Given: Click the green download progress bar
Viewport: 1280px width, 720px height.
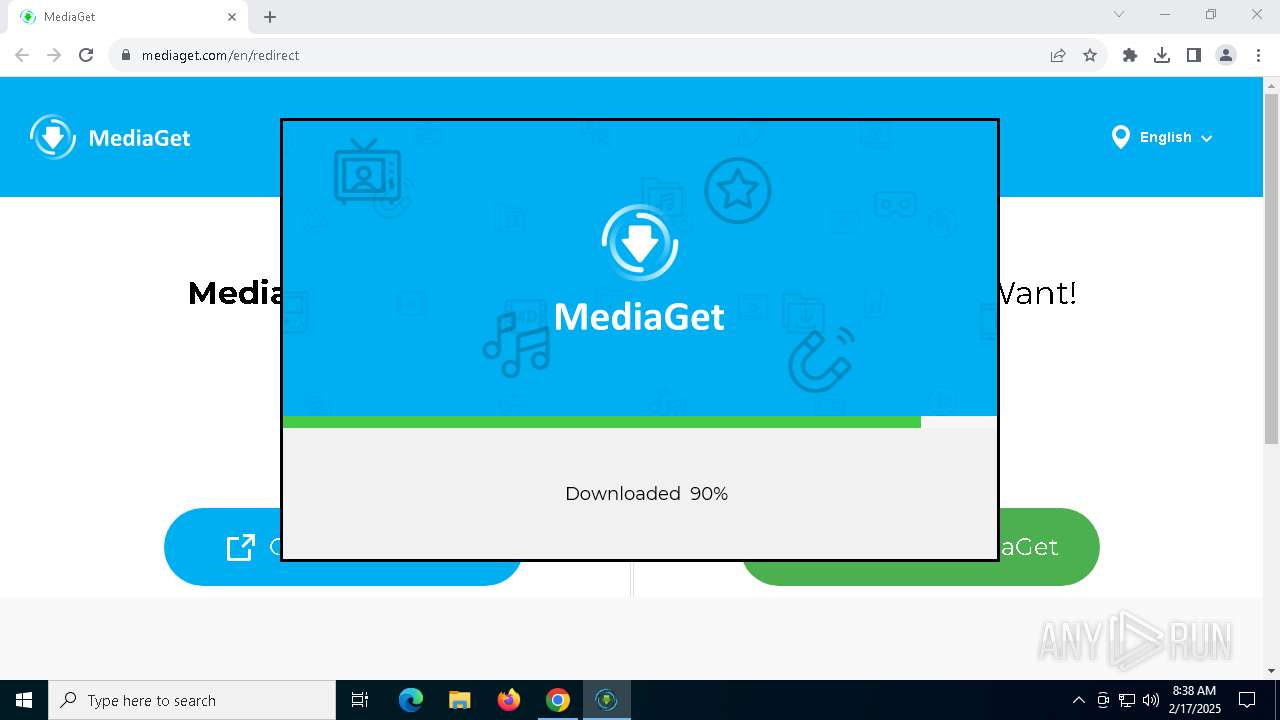Looking at the screenshot, I should [602, 422].
